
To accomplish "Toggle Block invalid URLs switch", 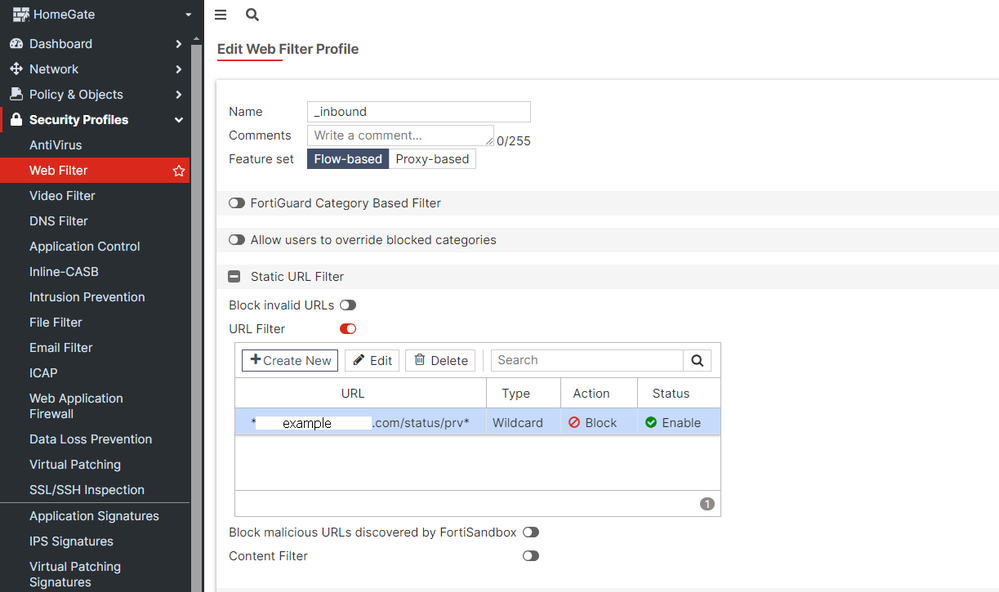I will pos(348,305).
